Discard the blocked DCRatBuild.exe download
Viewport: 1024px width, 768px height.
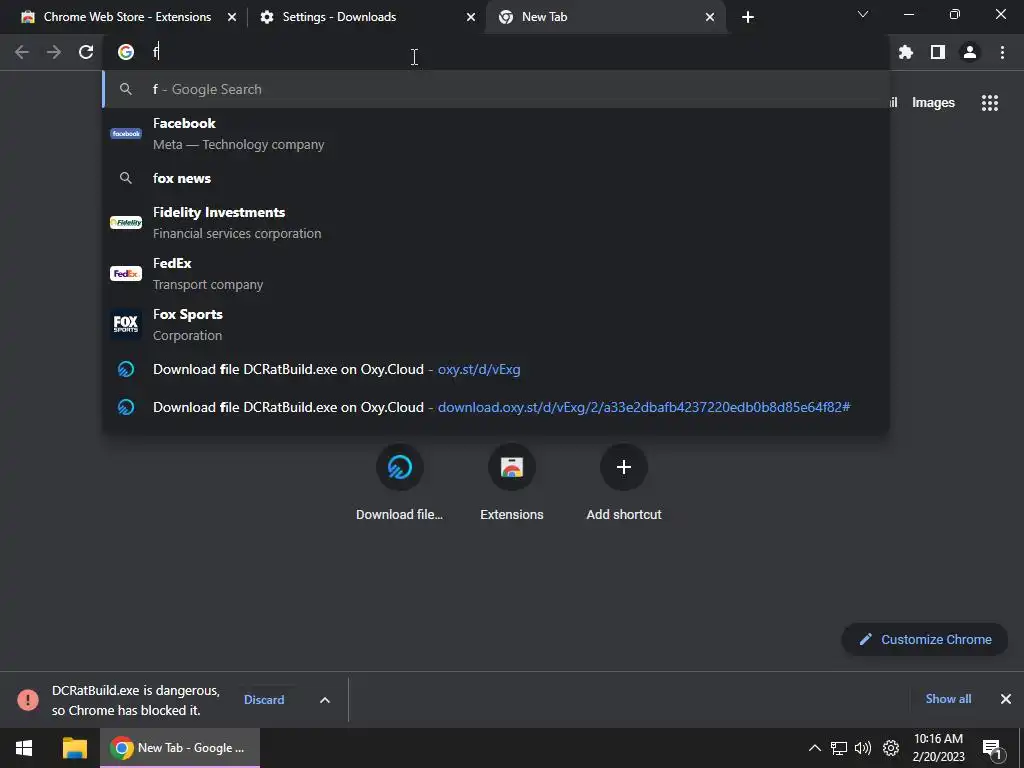click(264, 699)
